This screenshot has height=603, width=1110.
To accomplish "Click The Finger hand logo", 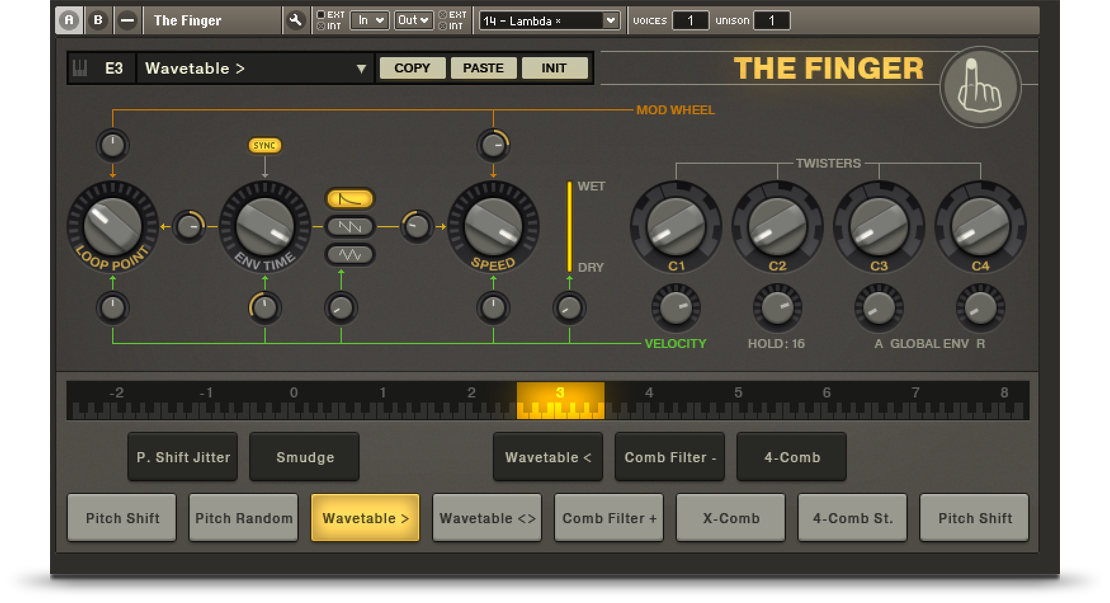I will (x=980, y=87).
